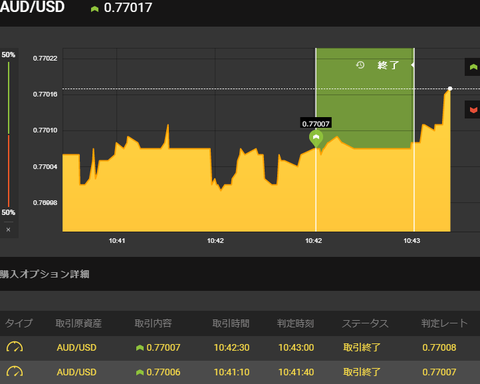Screen dimensions: 480x384
Task: Click the red lower part of the sentiment bar
Action: 8,171
